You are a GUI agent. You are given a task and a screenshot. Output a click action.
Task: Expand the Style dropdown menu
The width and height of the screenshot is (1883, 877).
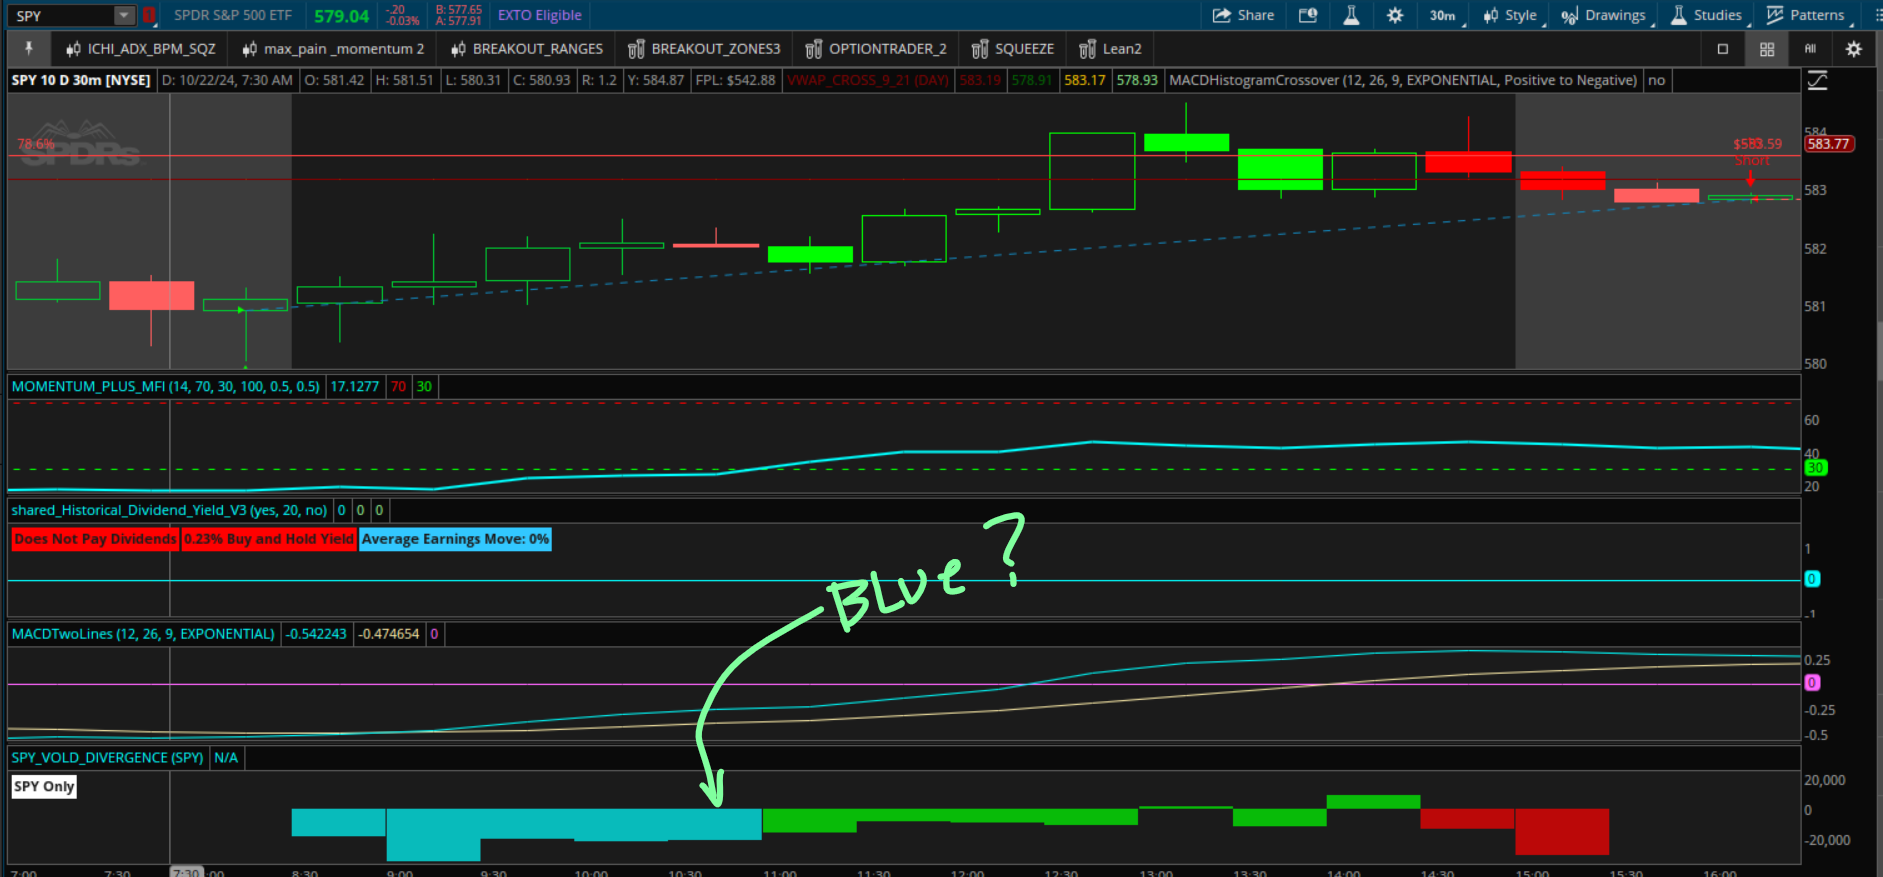1510,15
